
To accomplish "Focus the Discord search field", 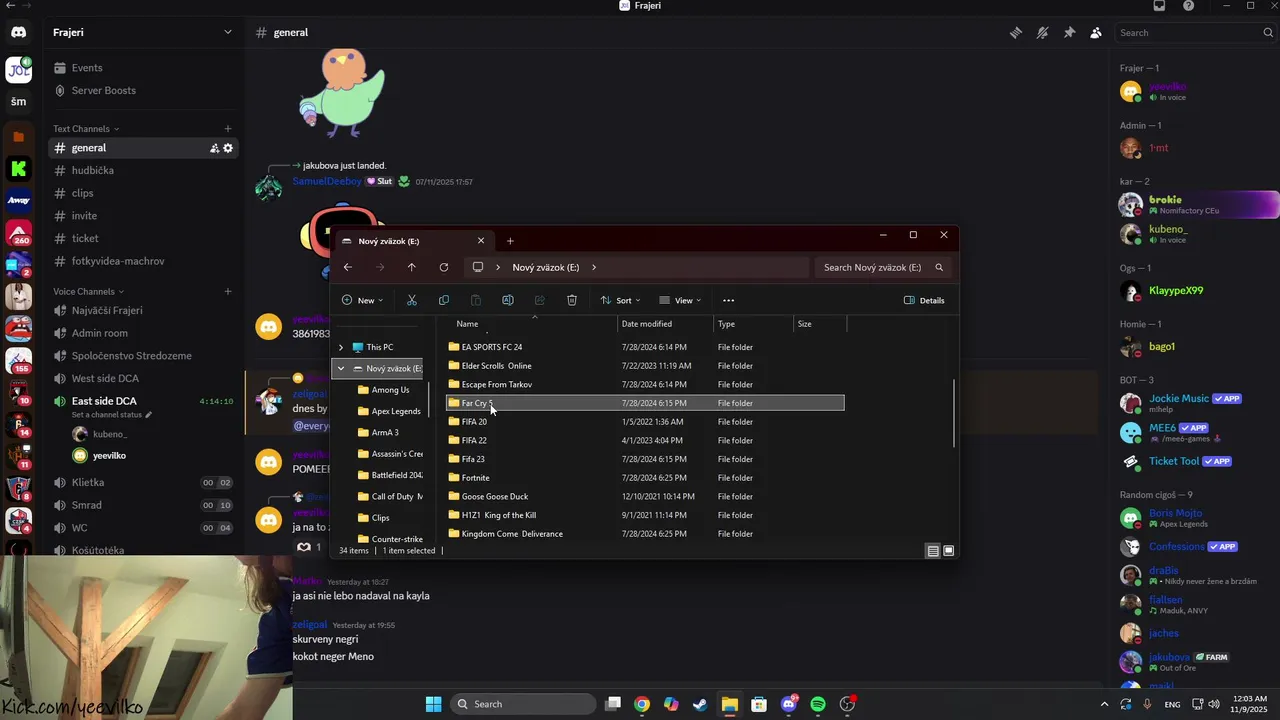I will click(x=1195, y=33).
